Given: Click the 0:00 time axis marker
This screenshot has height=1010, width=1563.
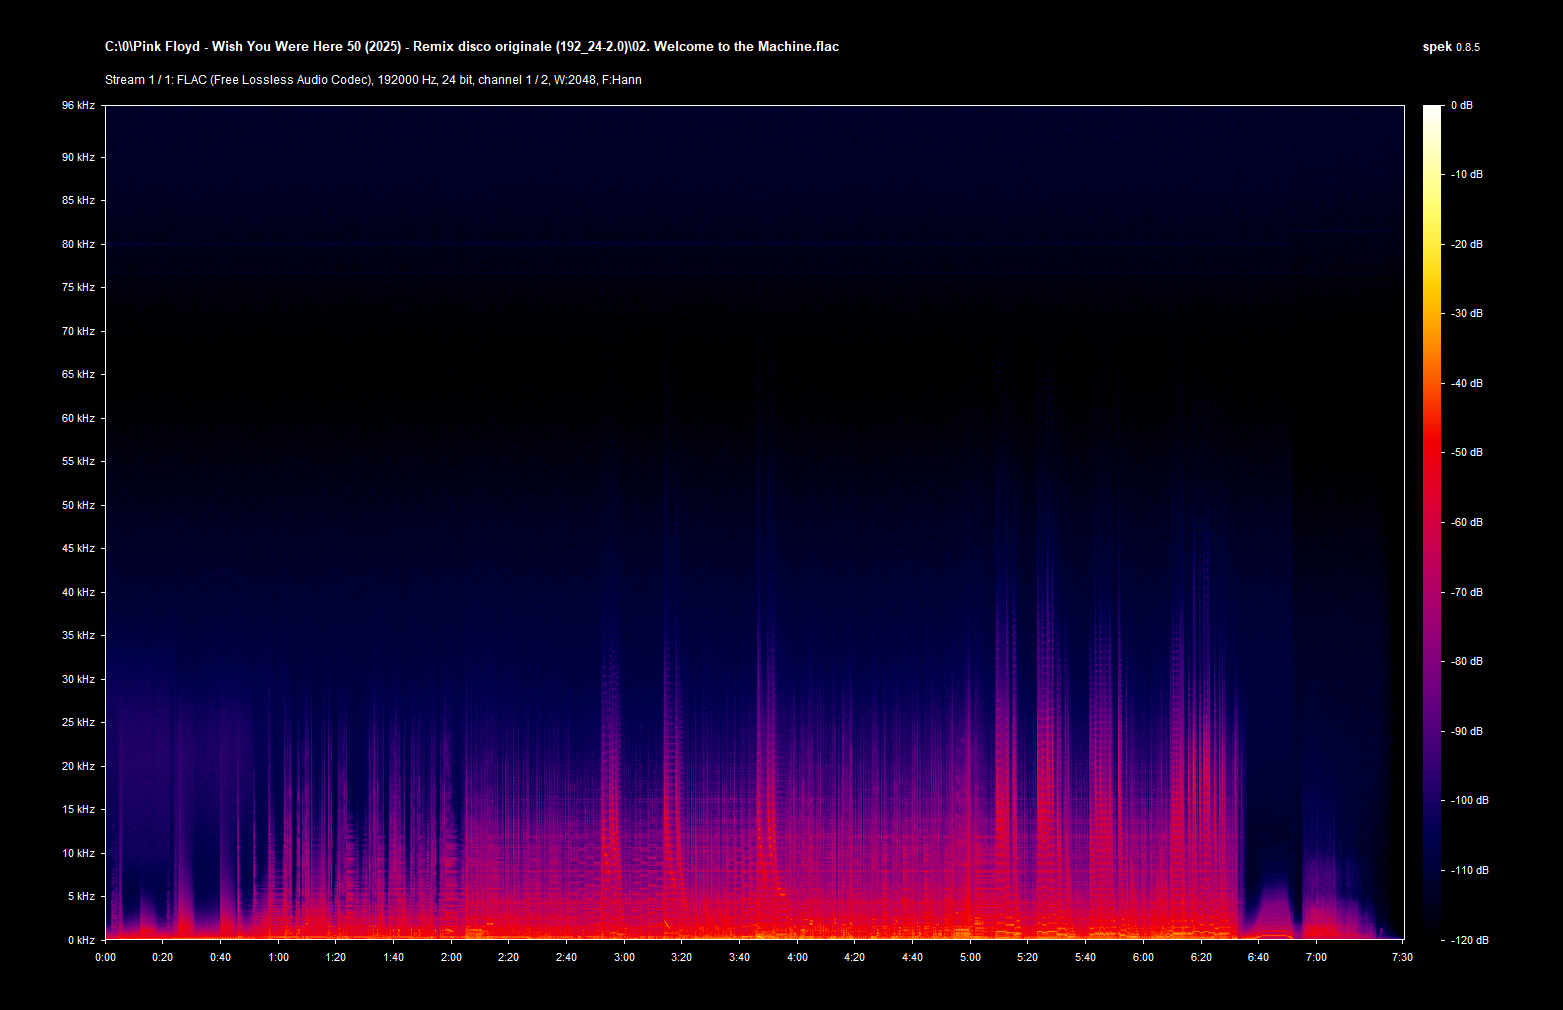Looking at the screenshot, I should point(105,957).
